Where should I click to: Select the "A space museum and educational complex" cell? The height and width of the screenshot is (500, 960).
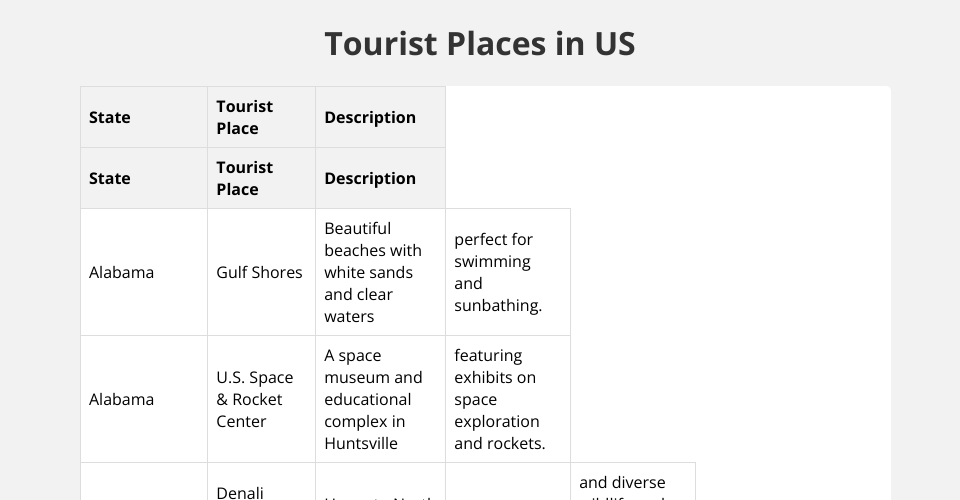click(373, 399)
